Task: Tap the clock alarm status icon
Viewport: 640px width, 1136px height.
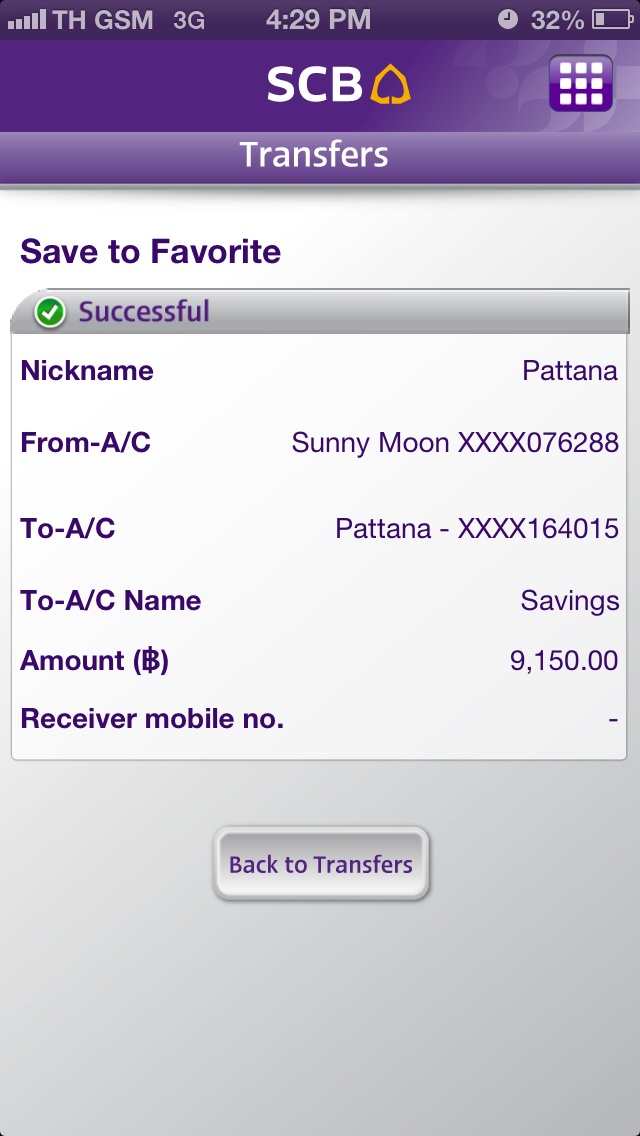Action: [x=508, y=19]
